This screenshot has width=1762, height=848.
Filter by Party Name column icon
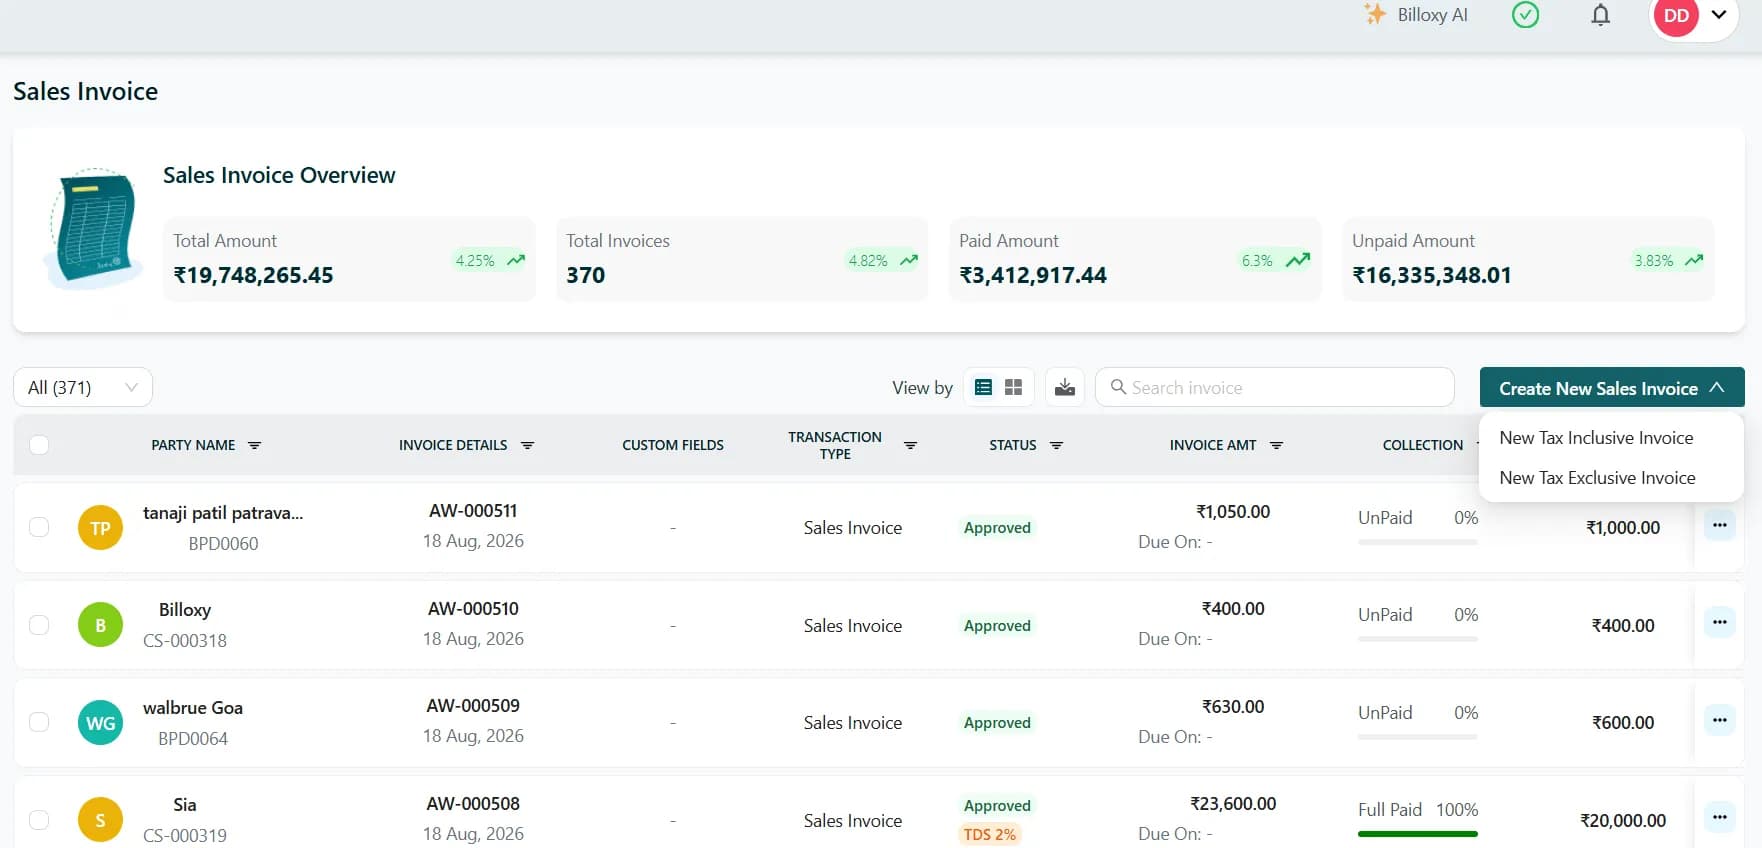point(254,445)
